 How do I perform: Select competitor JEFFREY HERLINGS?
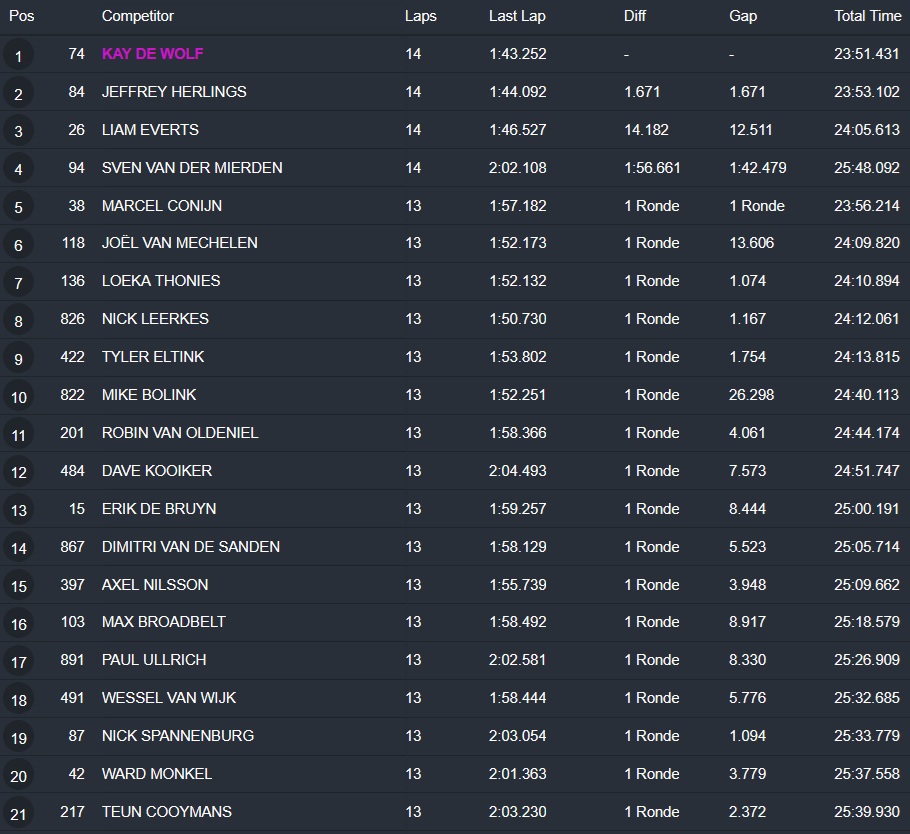tap(174, 92)
